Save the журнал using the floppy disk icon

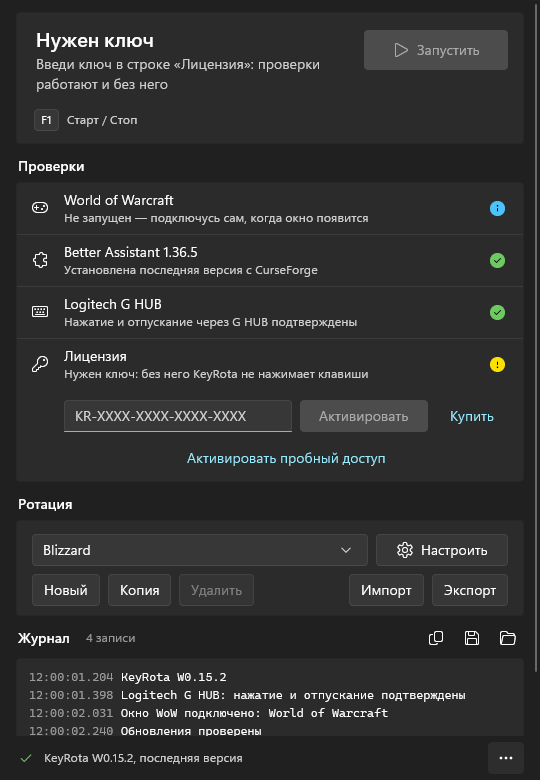472,638
